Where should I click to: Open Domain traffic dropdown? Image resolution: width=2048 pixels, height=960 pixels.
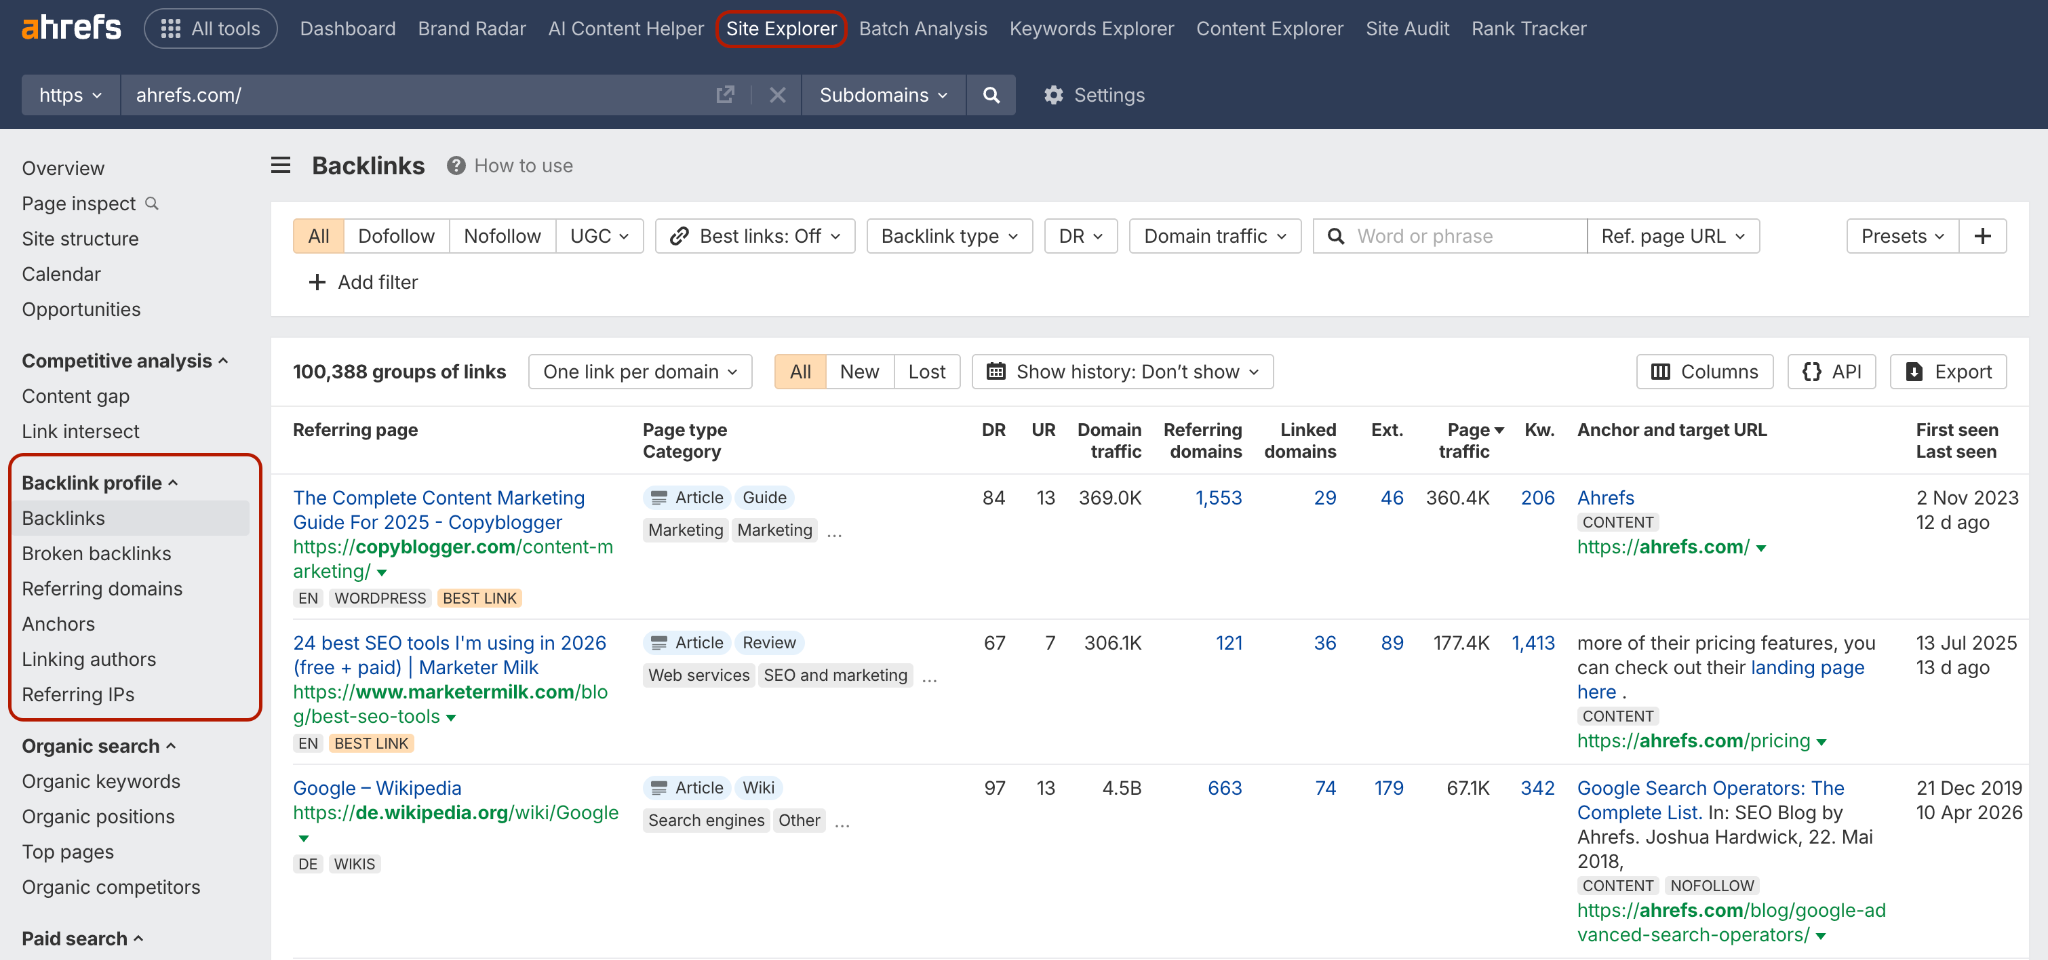pos(1216,236)
